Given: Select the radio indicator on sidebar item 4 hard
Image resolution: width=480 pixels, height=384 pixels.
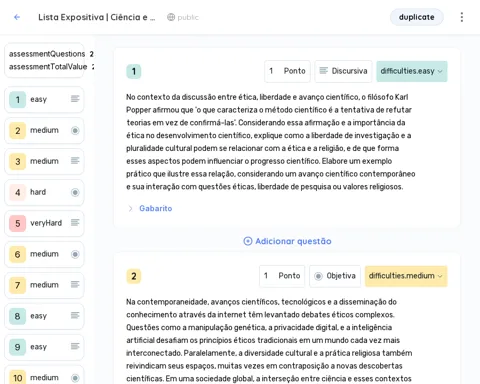Looking at the screenshot, I should pos(75,192).
